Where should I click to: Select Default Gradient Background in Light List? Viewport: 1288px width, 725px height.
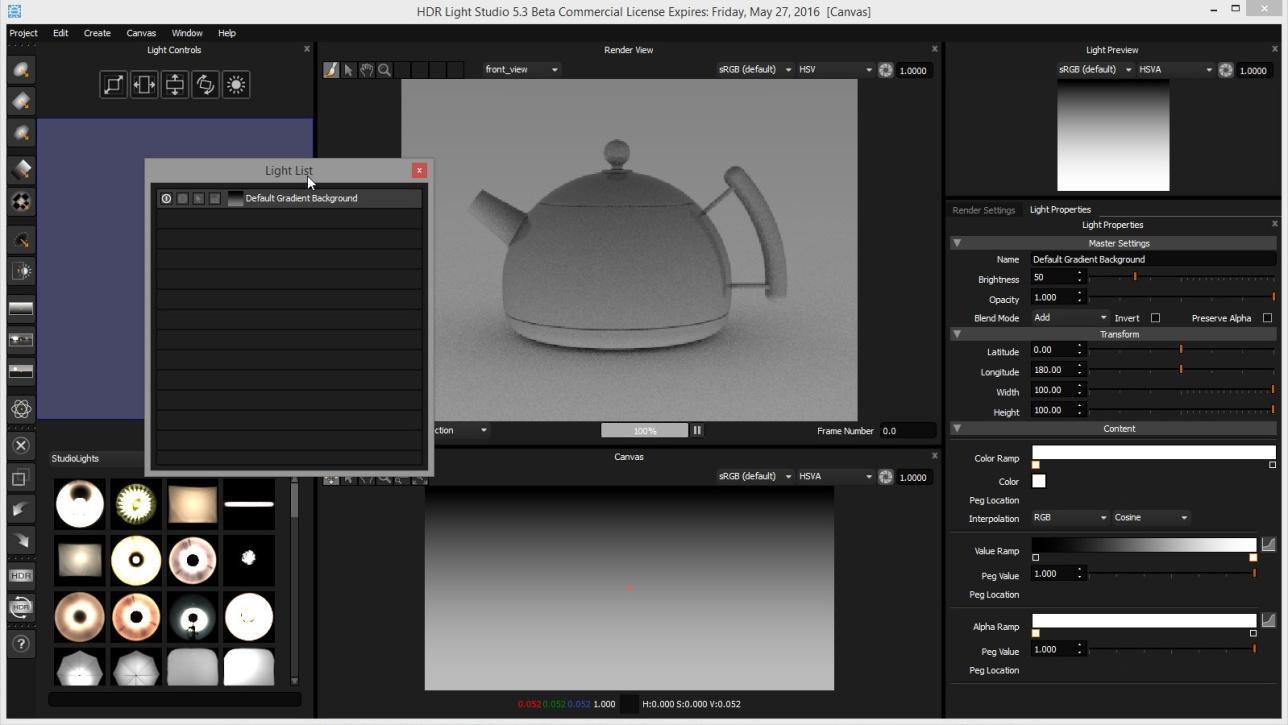pos(289,198)
